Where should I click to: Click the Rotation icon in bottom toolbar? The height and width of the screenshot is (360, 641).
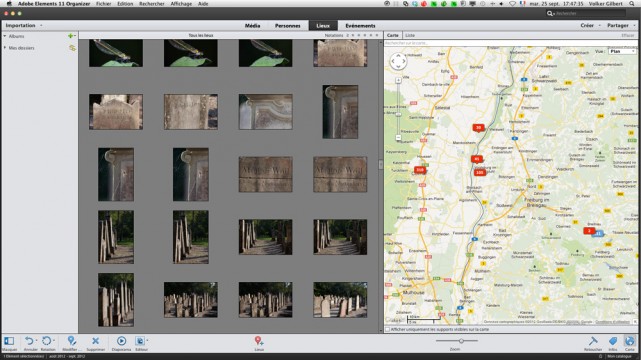click(47, 341)
